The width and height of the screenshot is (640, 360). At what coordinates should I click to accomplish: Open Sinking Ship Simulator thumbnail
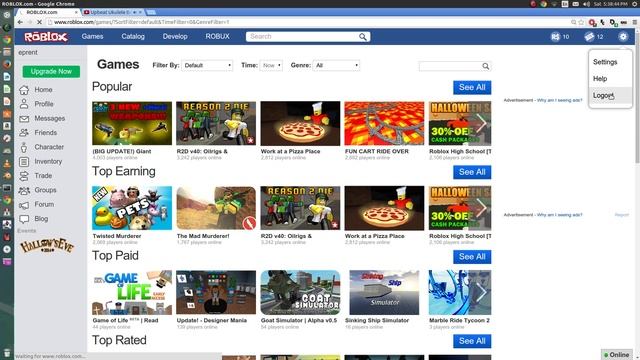coord(384,292)
